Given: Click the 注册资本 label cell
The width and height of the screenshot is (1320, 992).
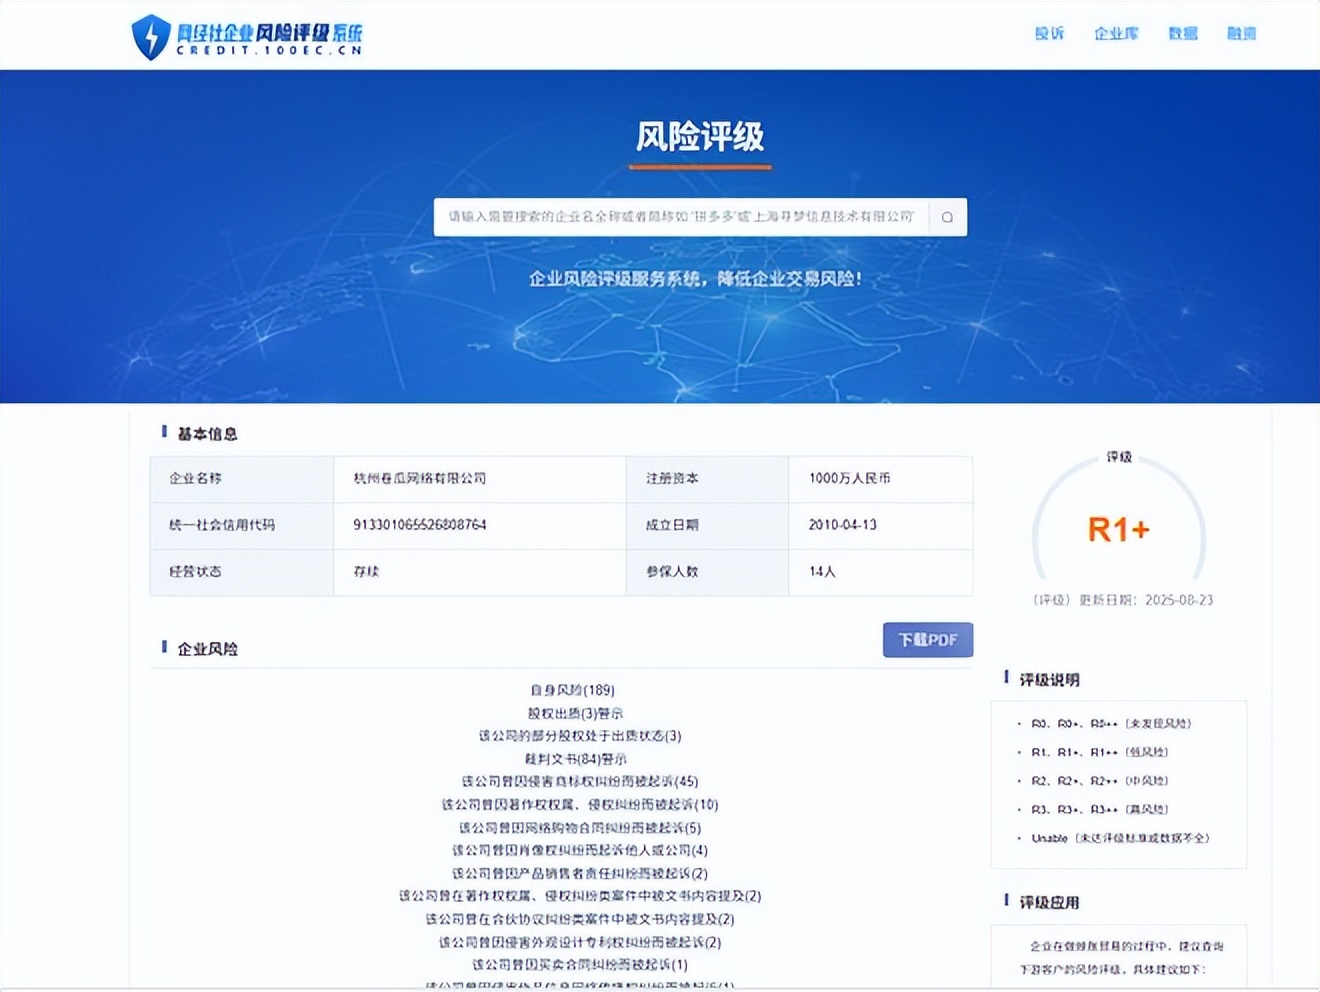Looking at the screenshot, I should [707, 479].
